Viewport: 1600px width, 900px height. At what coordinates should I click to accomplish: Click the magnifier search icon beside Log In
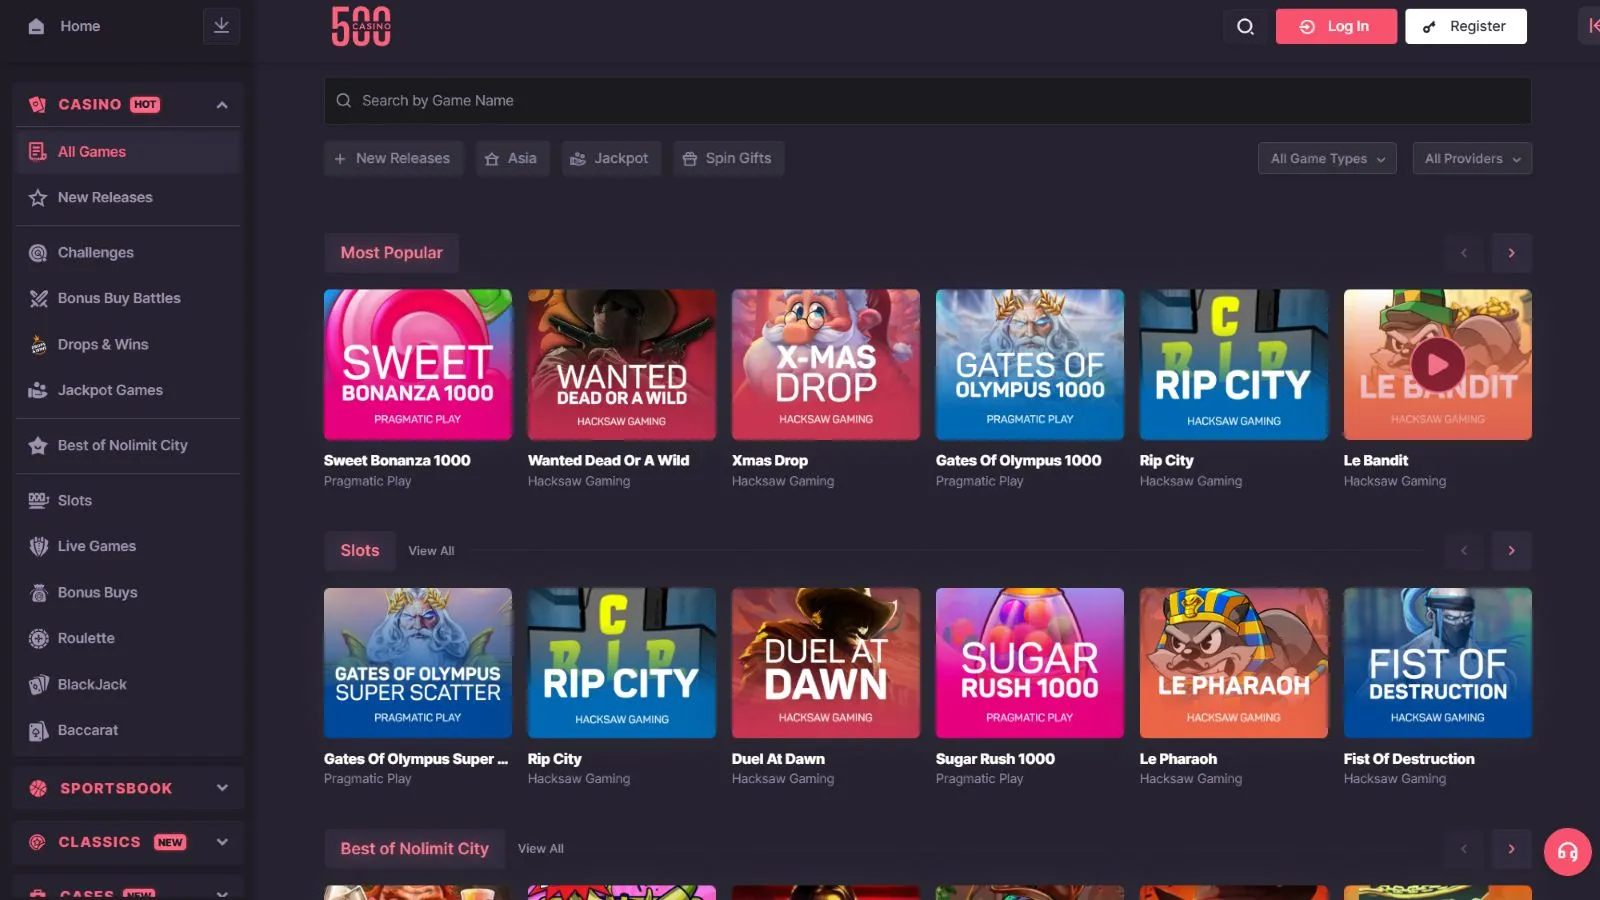coord(1245,26)
